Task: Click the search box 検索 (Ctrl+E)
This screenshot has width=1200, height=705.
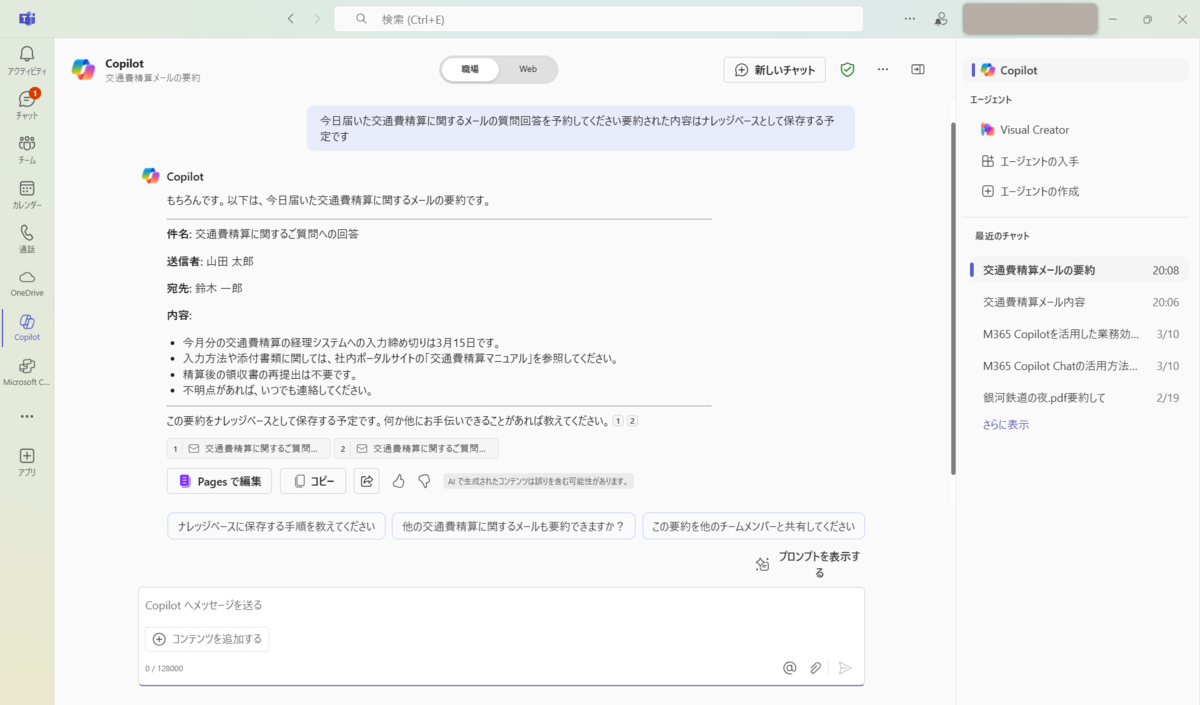Action: coord(598,19)
